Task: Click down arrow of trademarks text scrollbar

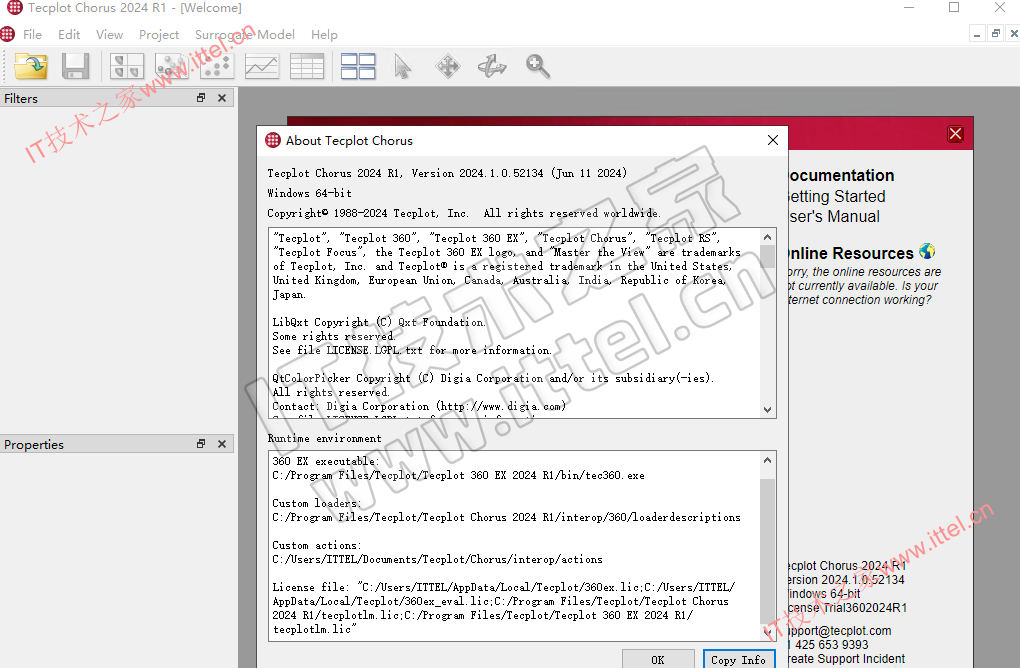Action: pyautogui.click(x=768, y=409)
